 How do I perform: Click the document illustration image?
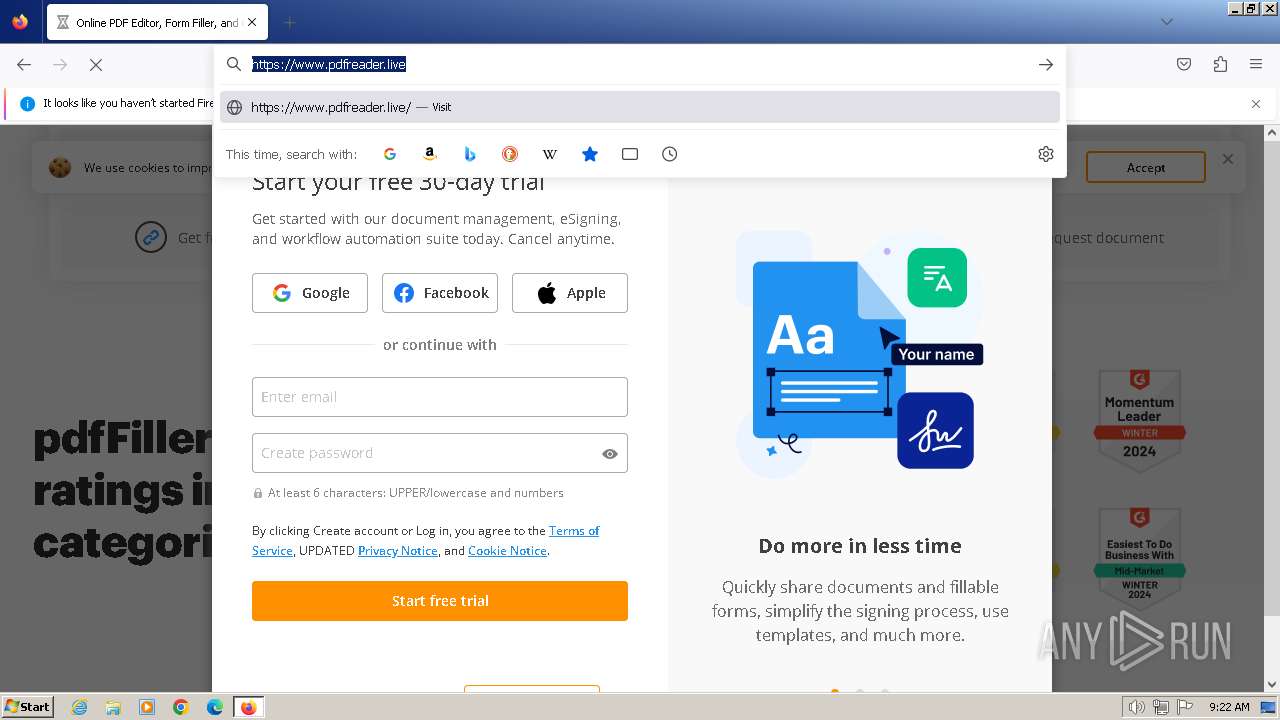(x=860, y=355)
